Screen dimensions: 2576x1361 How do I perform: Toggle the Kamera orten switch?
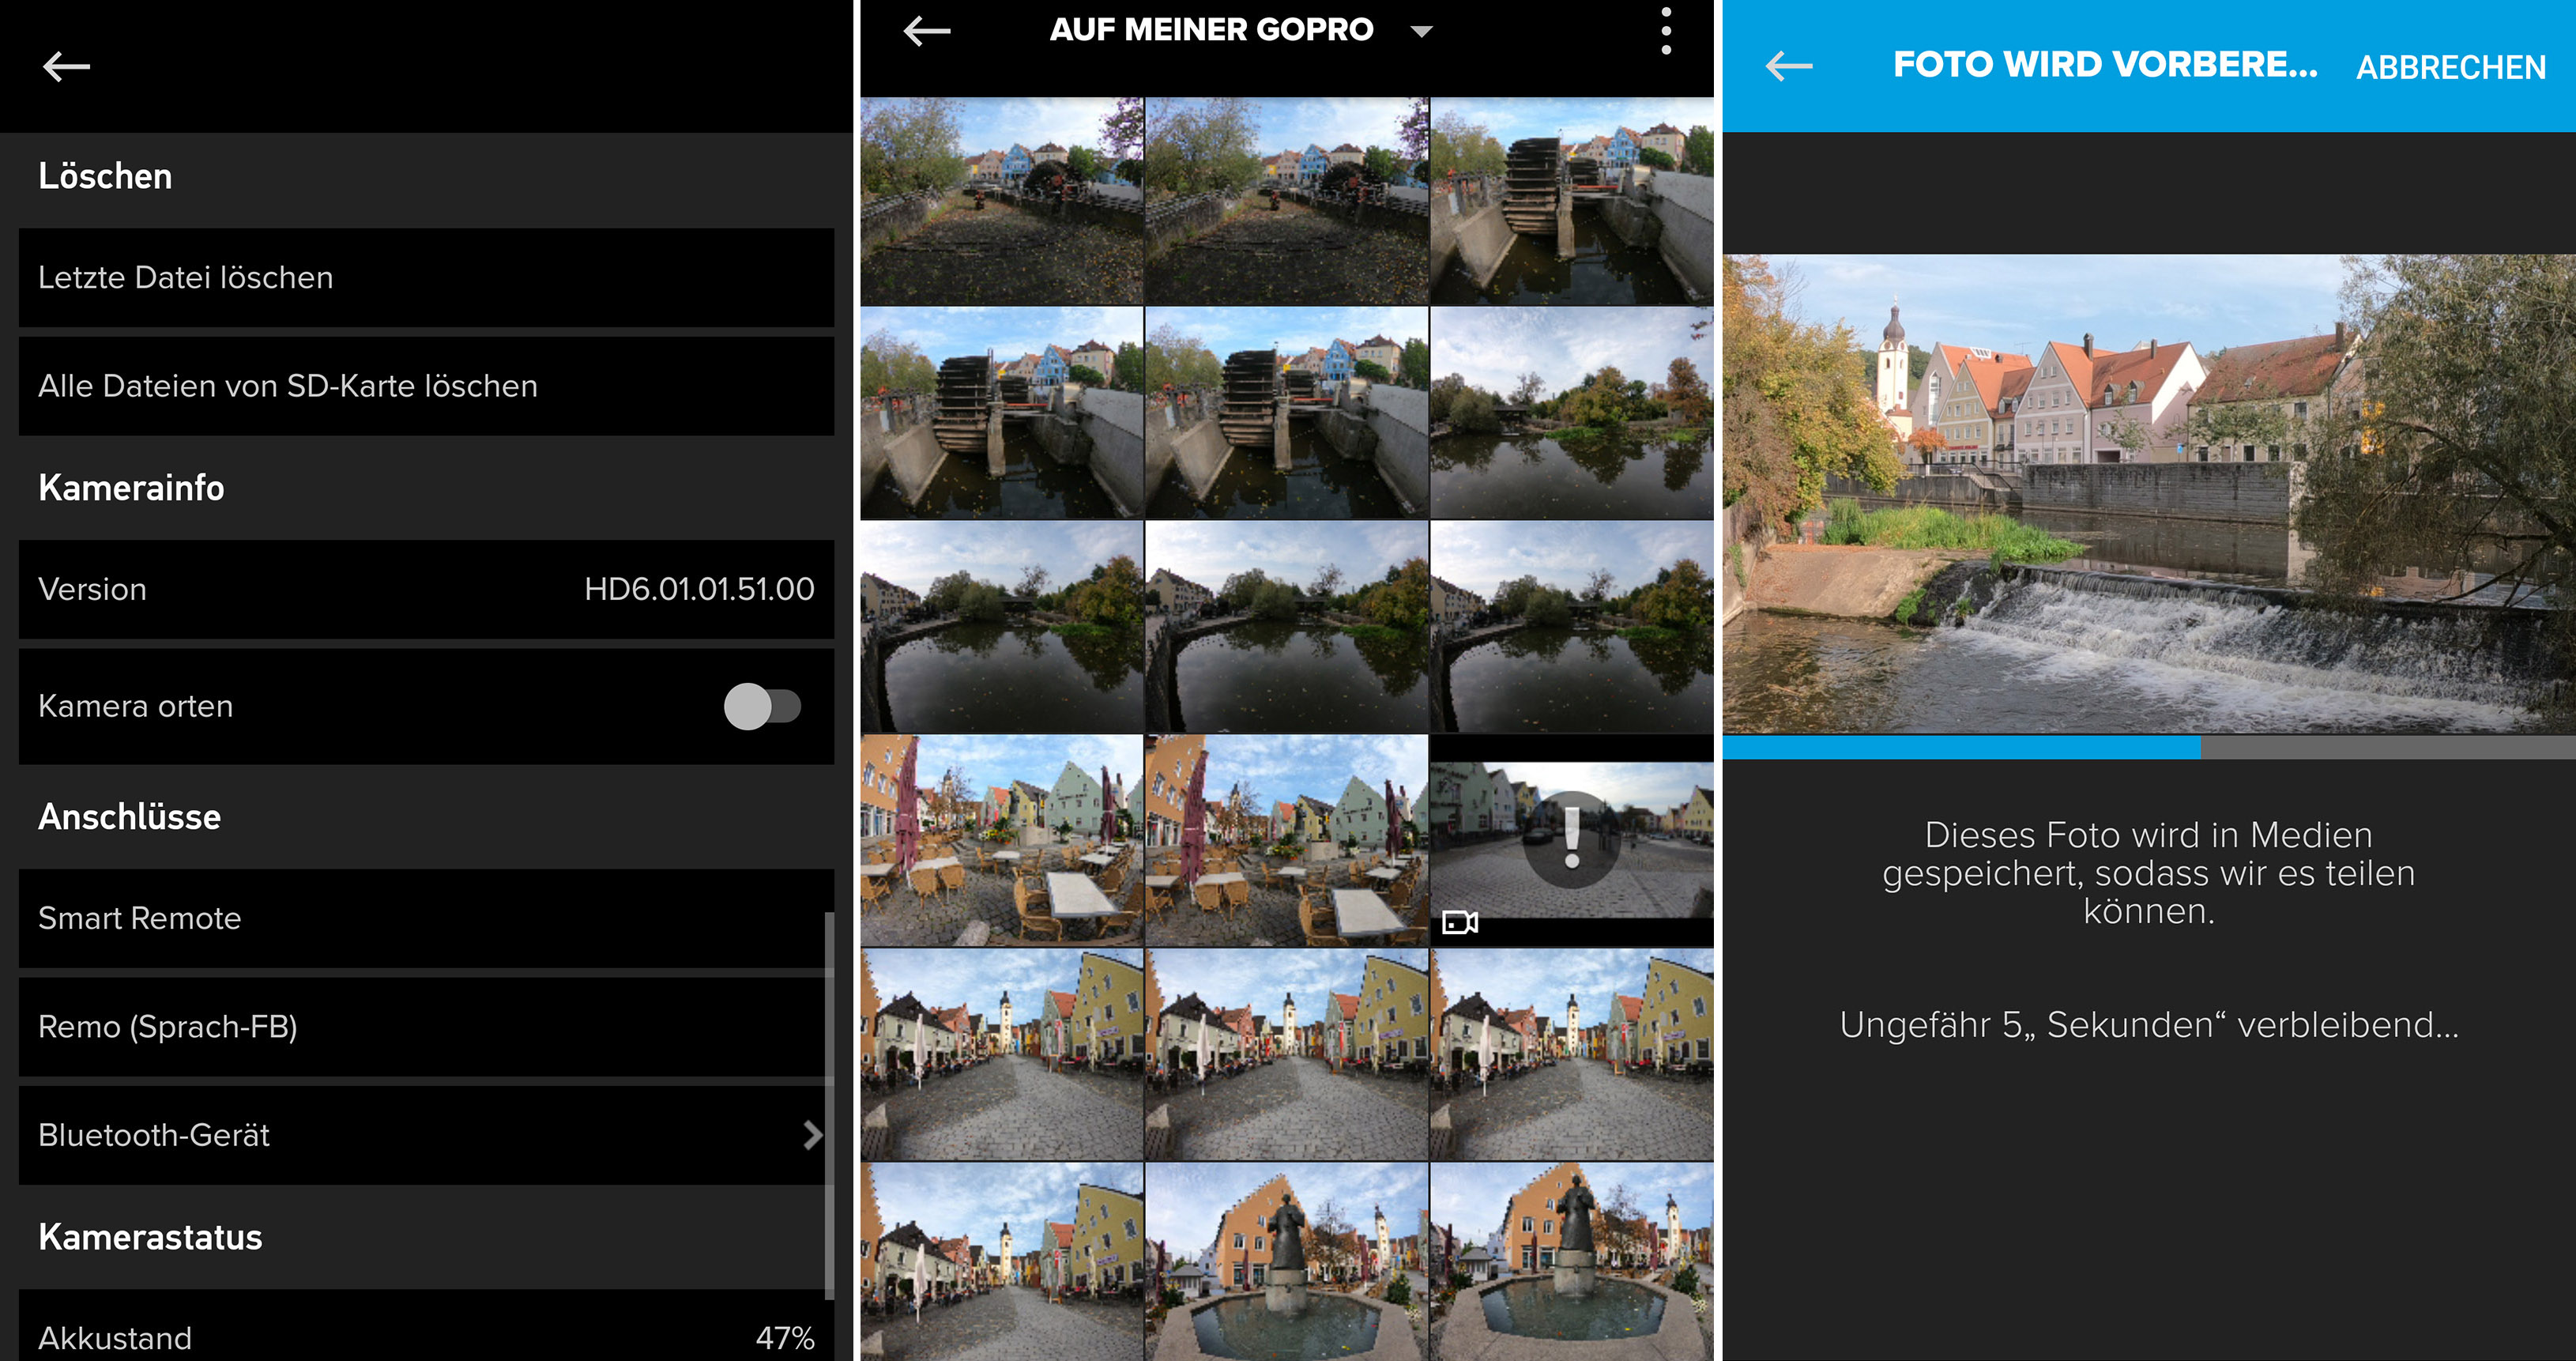762,707
